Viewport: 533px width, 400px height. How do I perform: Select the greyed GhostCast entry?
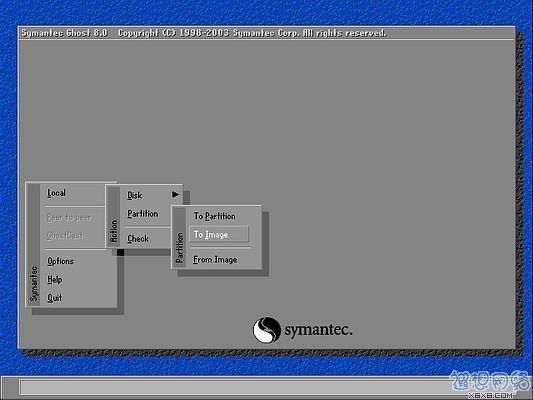click(x=65, y=236)
